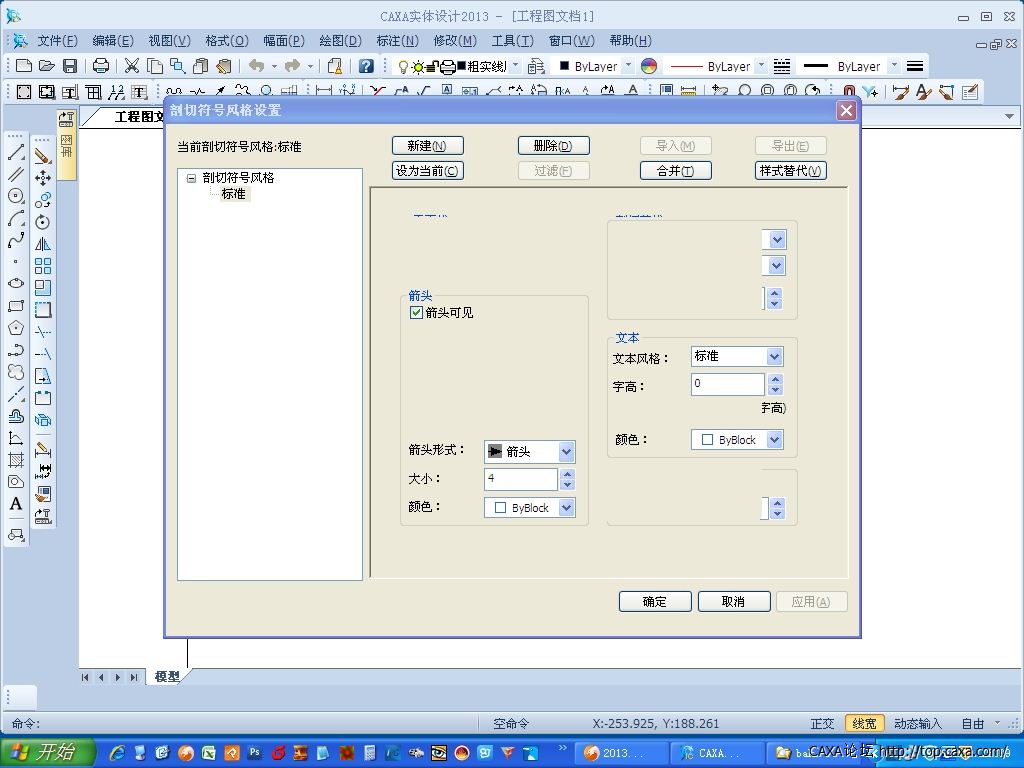This screenshot has width=1024, height=768.
Task: Open the 箭头形式 dropdown
Action: pyautogui.click(x=566, y=452)
